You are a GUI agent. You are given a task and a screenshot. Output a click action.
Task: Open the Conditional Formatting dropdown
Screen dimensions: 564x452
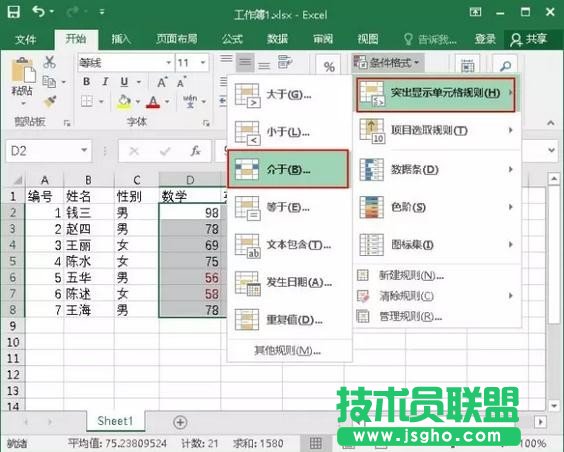(x=388, y=63)
